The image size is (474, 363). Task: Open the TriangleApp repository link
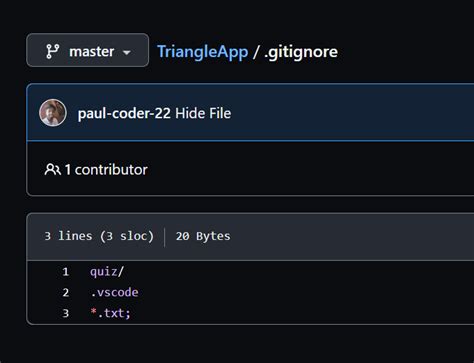tap(202, 52)
